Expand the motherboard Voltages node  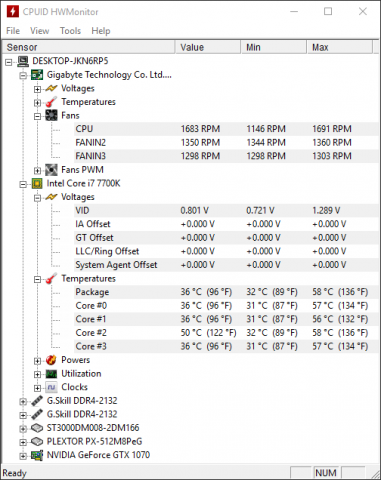[37, 89]
